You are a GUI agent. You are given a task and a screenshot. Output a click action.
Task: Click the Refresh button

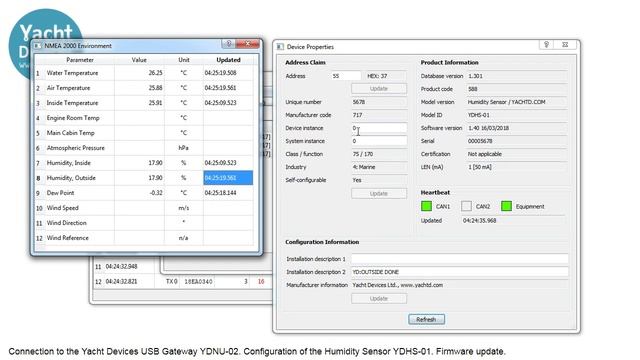point(426,319)
